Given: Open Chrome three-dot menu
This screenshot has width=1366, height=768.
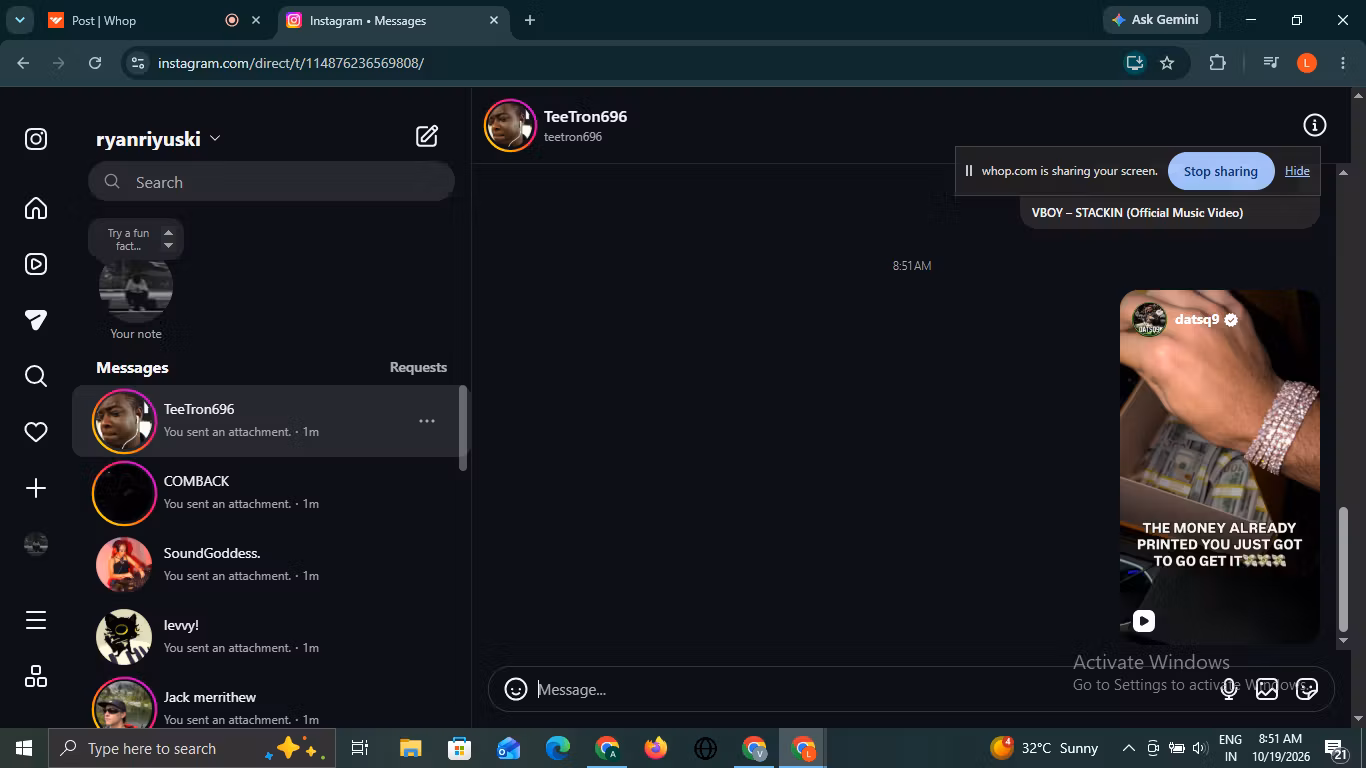Looking at the screenshot, I should click(1342, 63).
